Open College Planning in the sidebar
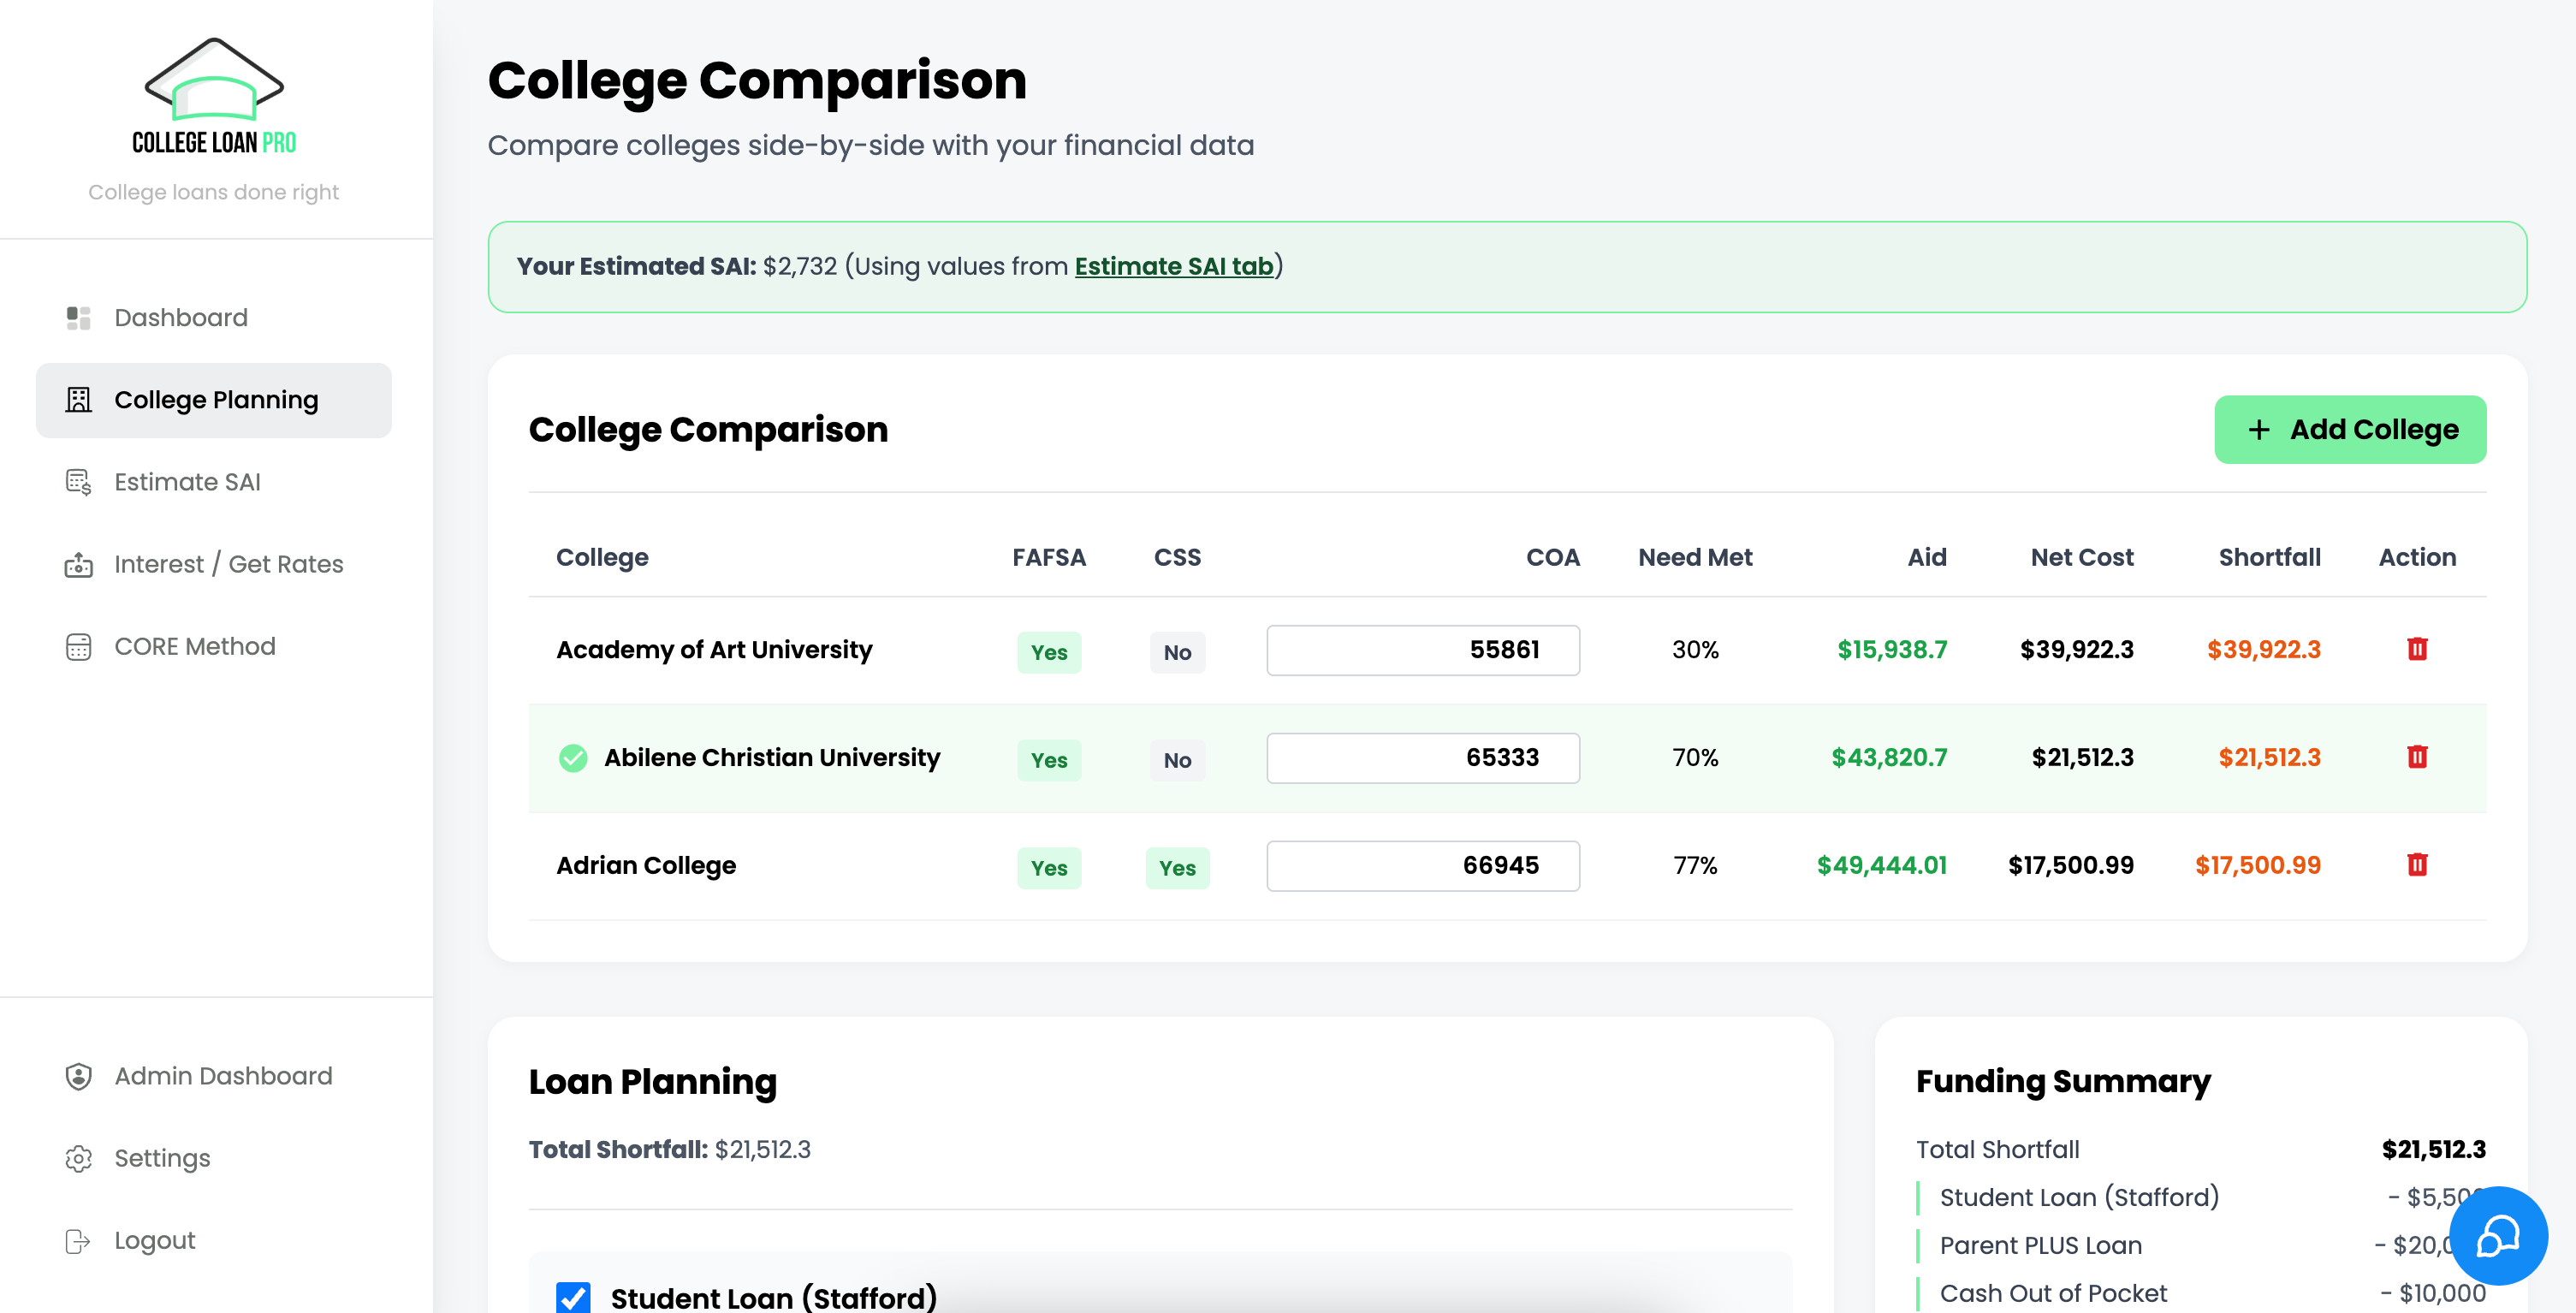 [x=214, y=400]
